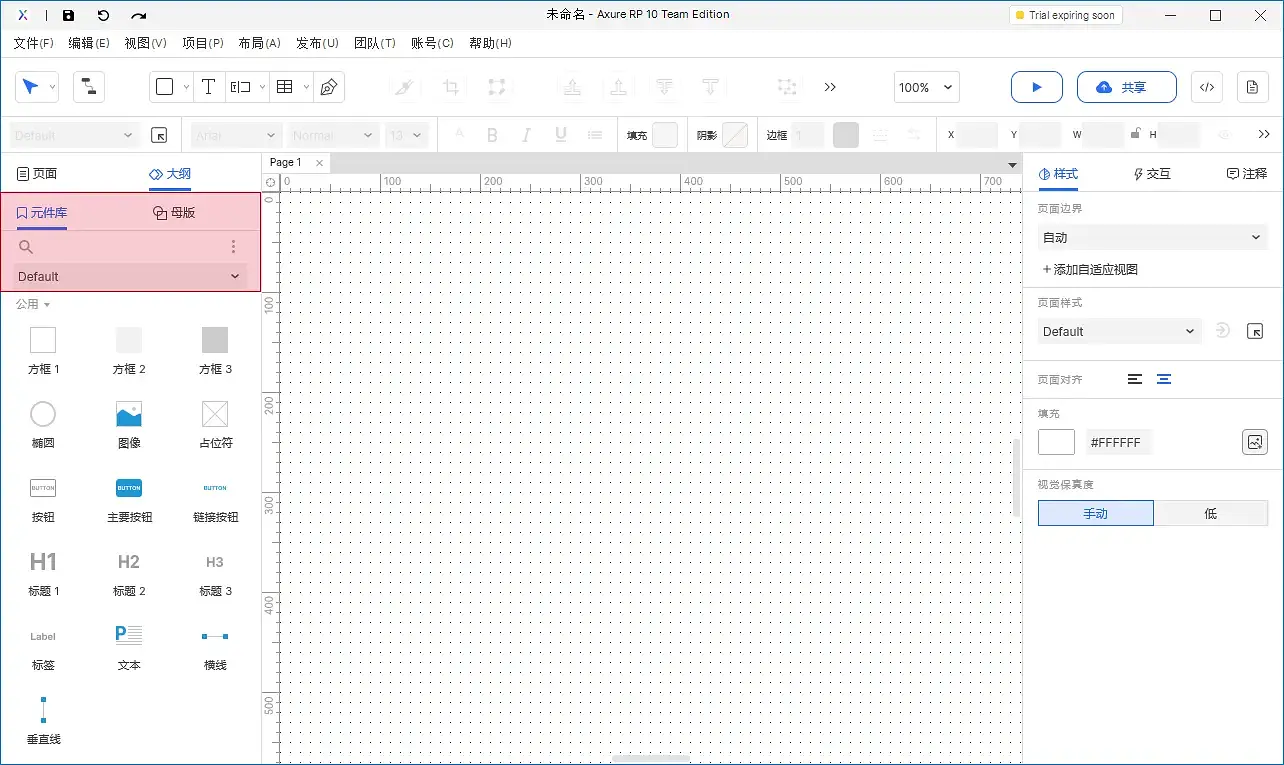Viewport: 1284px width, 765px height.
Task: Open the 发布 menu
Action: (317, 43)
